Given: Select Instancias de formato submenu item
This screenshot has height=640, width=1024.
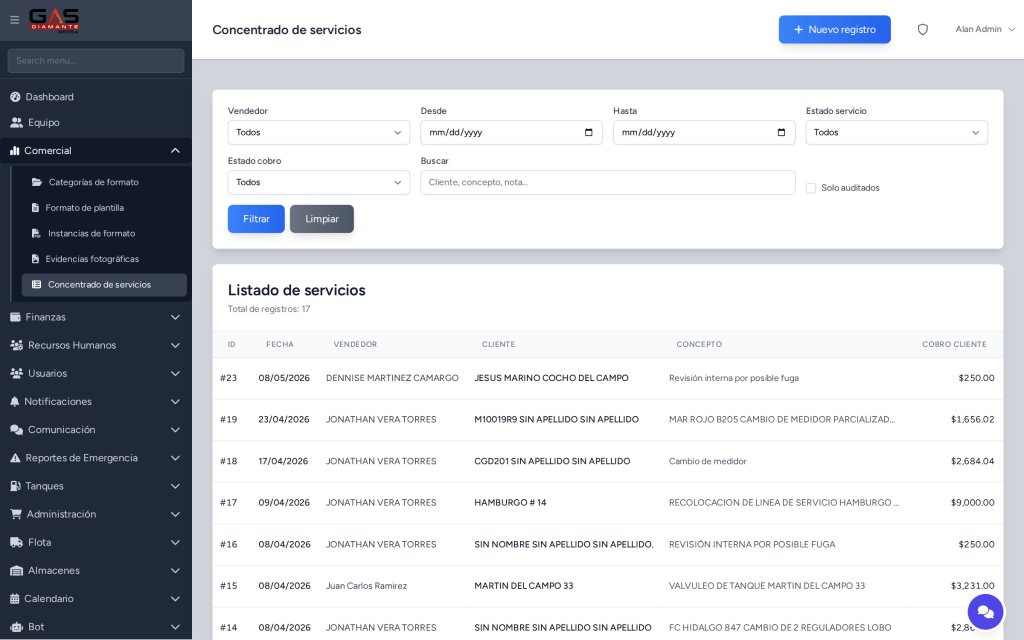Looking at the screenshot, I should (104, 233).
